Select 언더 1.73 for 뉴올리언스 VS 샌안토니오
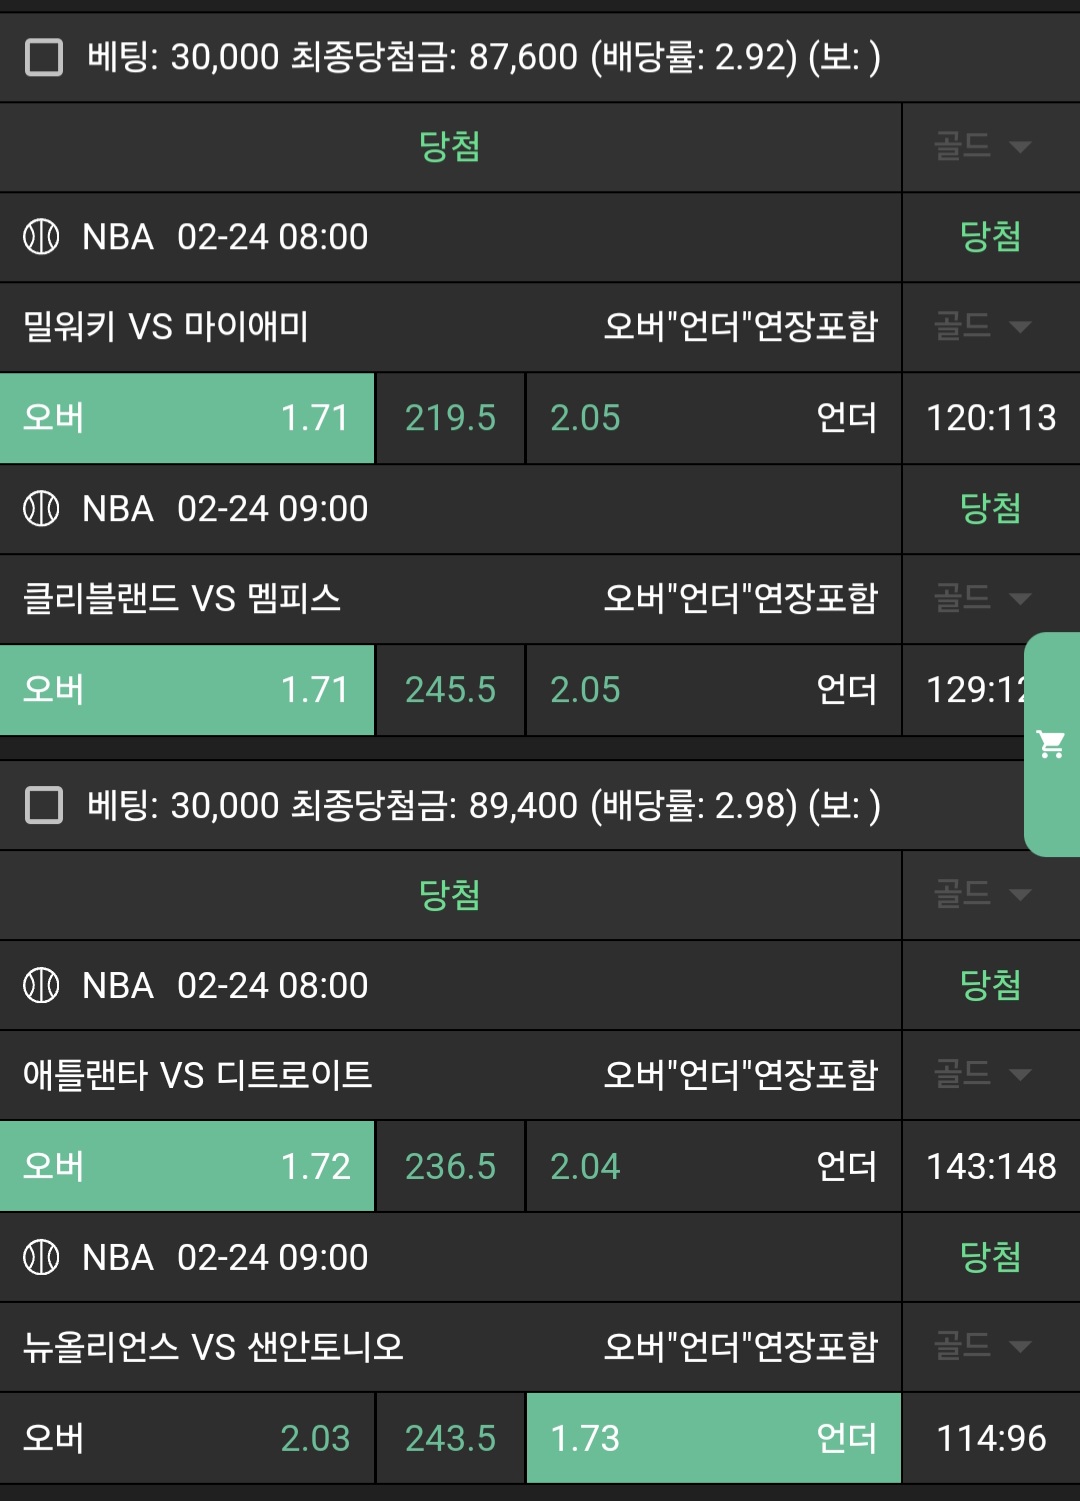The height and width of the screenshot is (1501, 1080). coord(713,1438)
